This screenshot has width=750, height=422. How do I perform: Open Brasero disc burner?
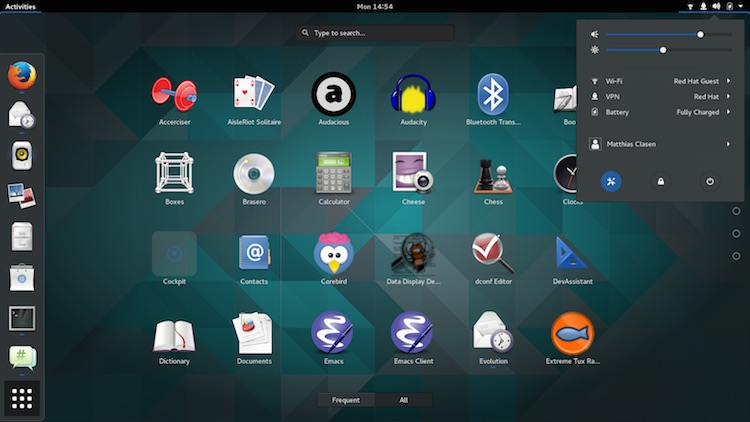[254, 179]
